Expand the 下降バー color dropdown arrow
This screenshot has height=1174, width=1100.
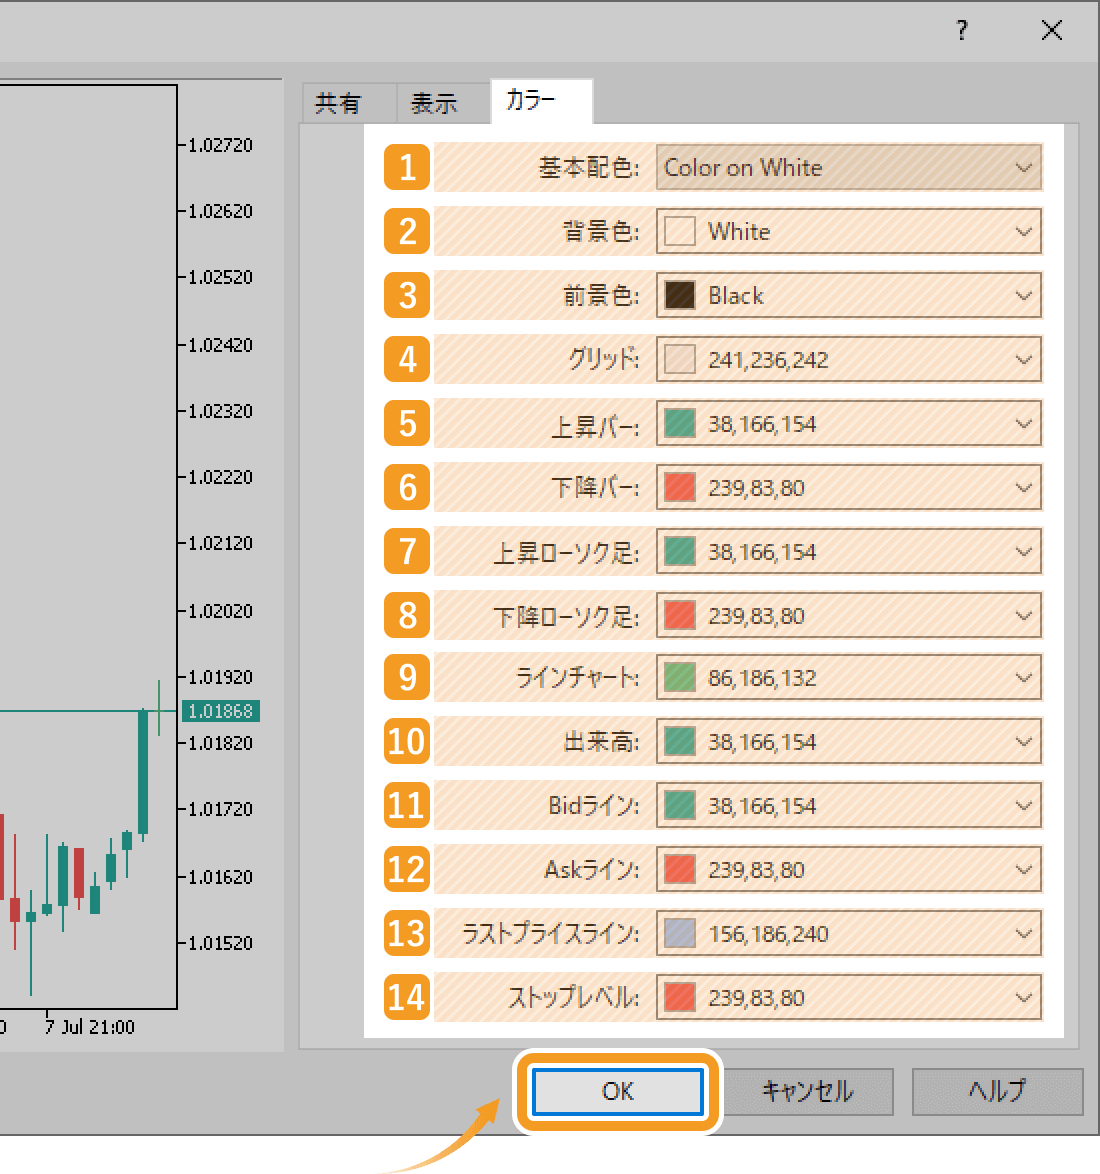(x=1024, y=487)
